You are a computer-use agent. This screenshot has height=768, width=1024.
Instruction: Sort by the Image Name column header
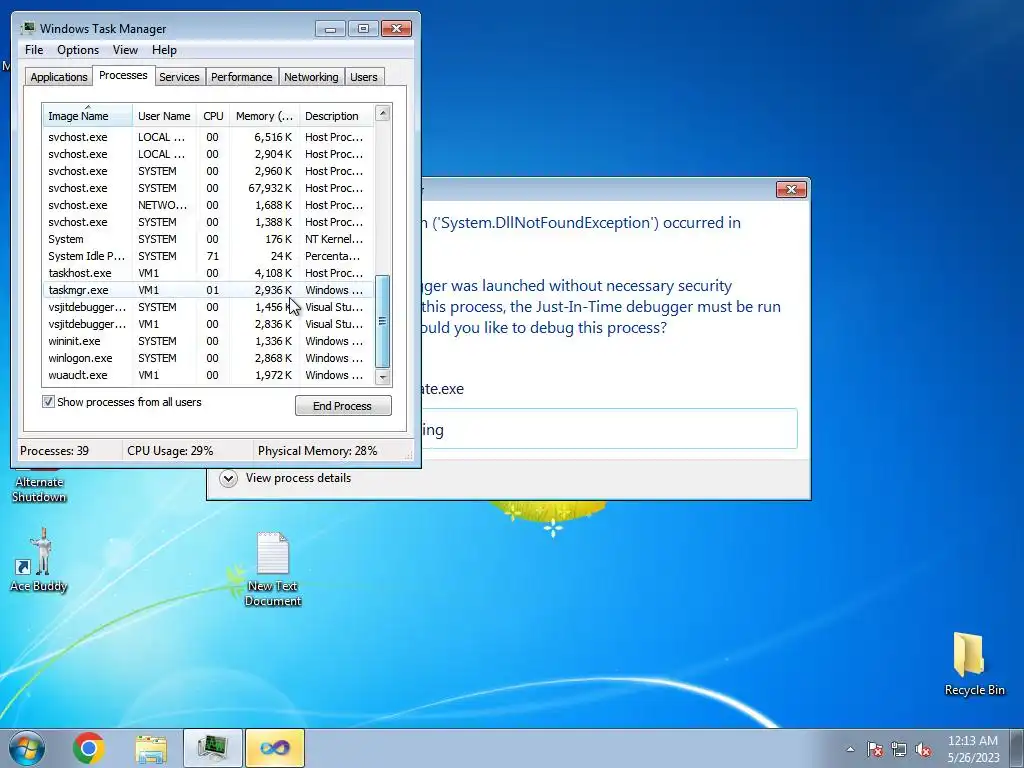point(87,116)
